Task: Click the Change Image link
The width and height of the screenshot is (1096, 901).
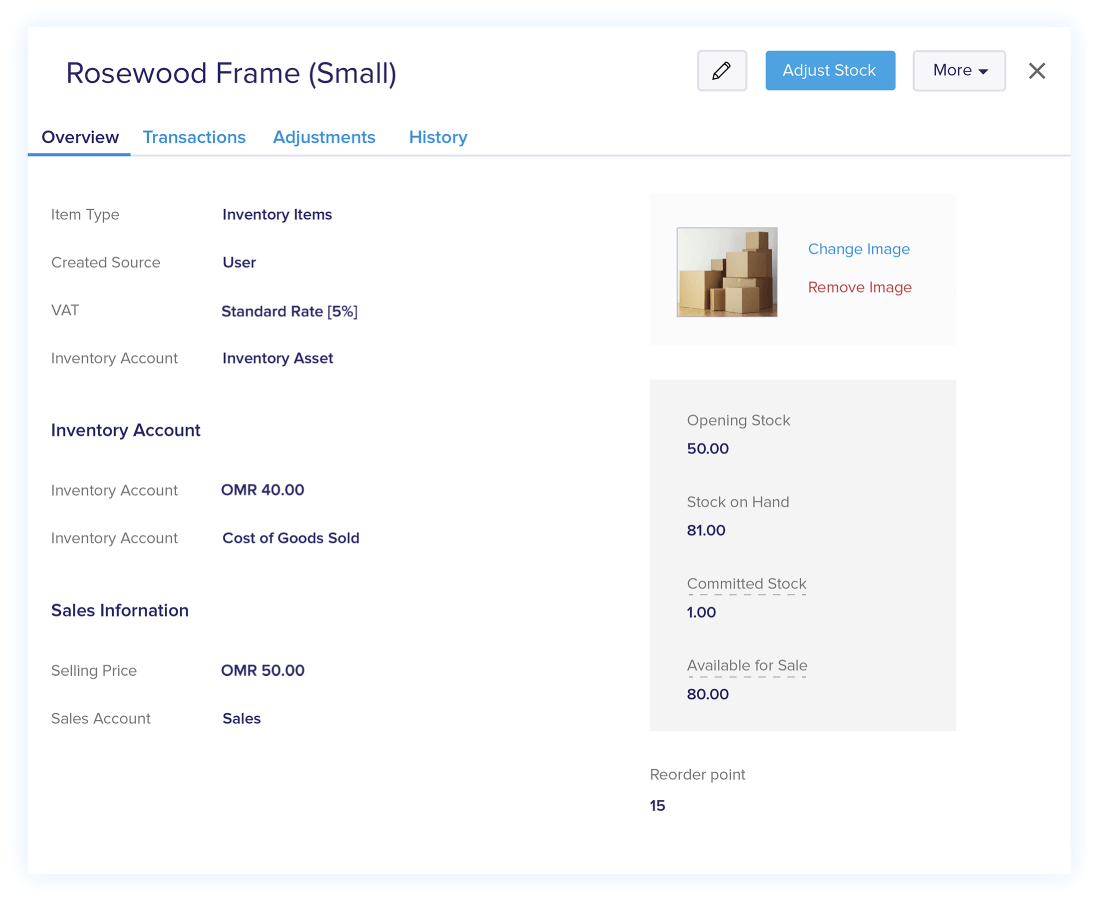Action: (858, 249)
